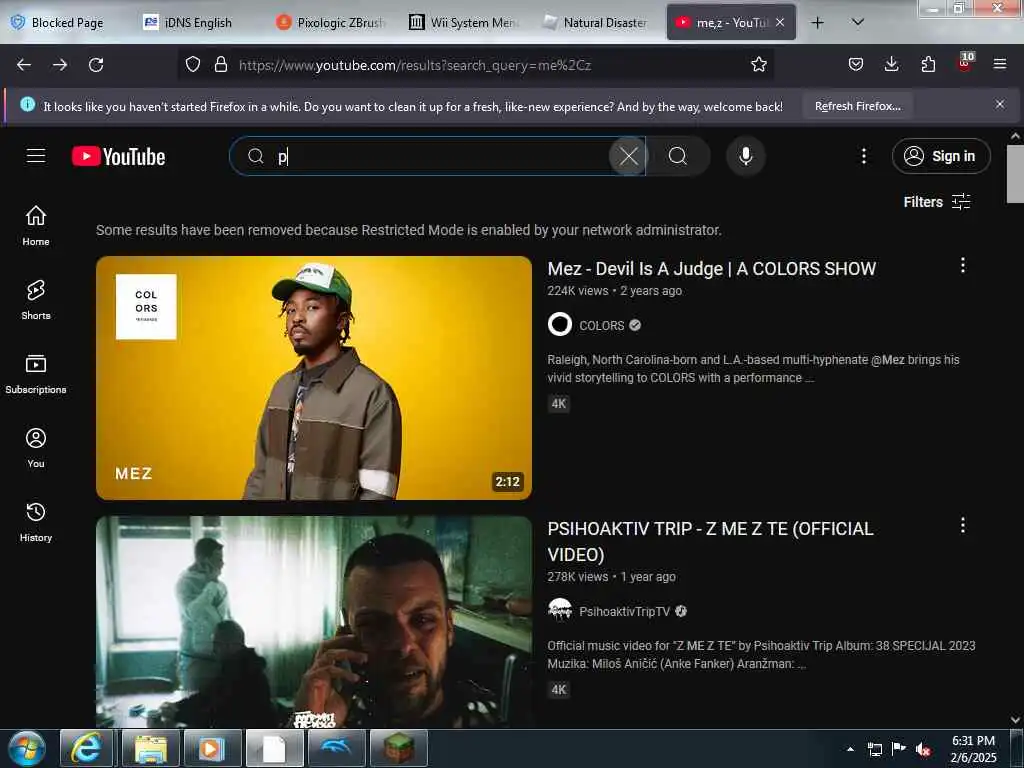Screen dimensions: 1024x768
Task: Open the Minecraft grass block taskbar icon
Action: (398, 748)
